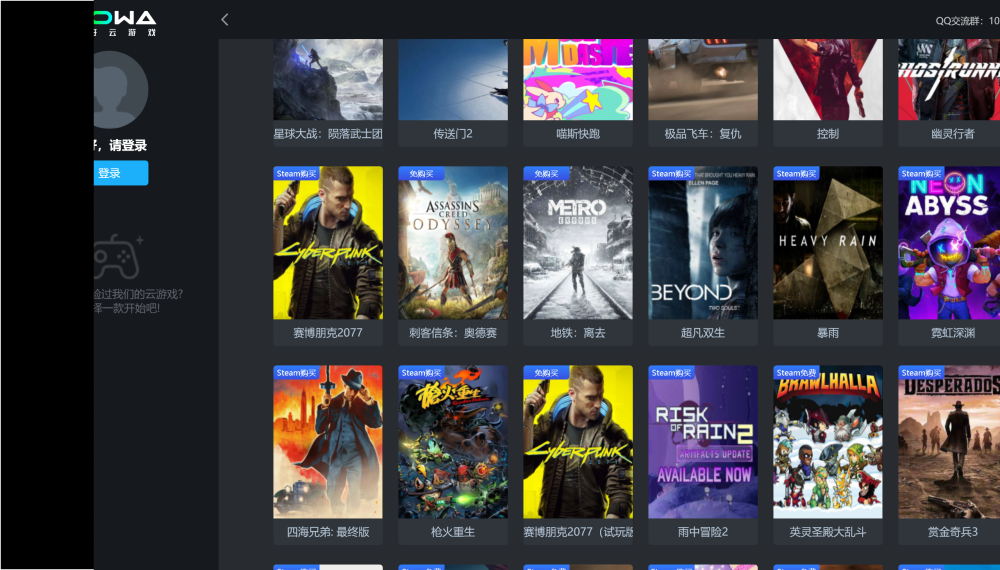Click the 地铁：离去 title label

578,333
